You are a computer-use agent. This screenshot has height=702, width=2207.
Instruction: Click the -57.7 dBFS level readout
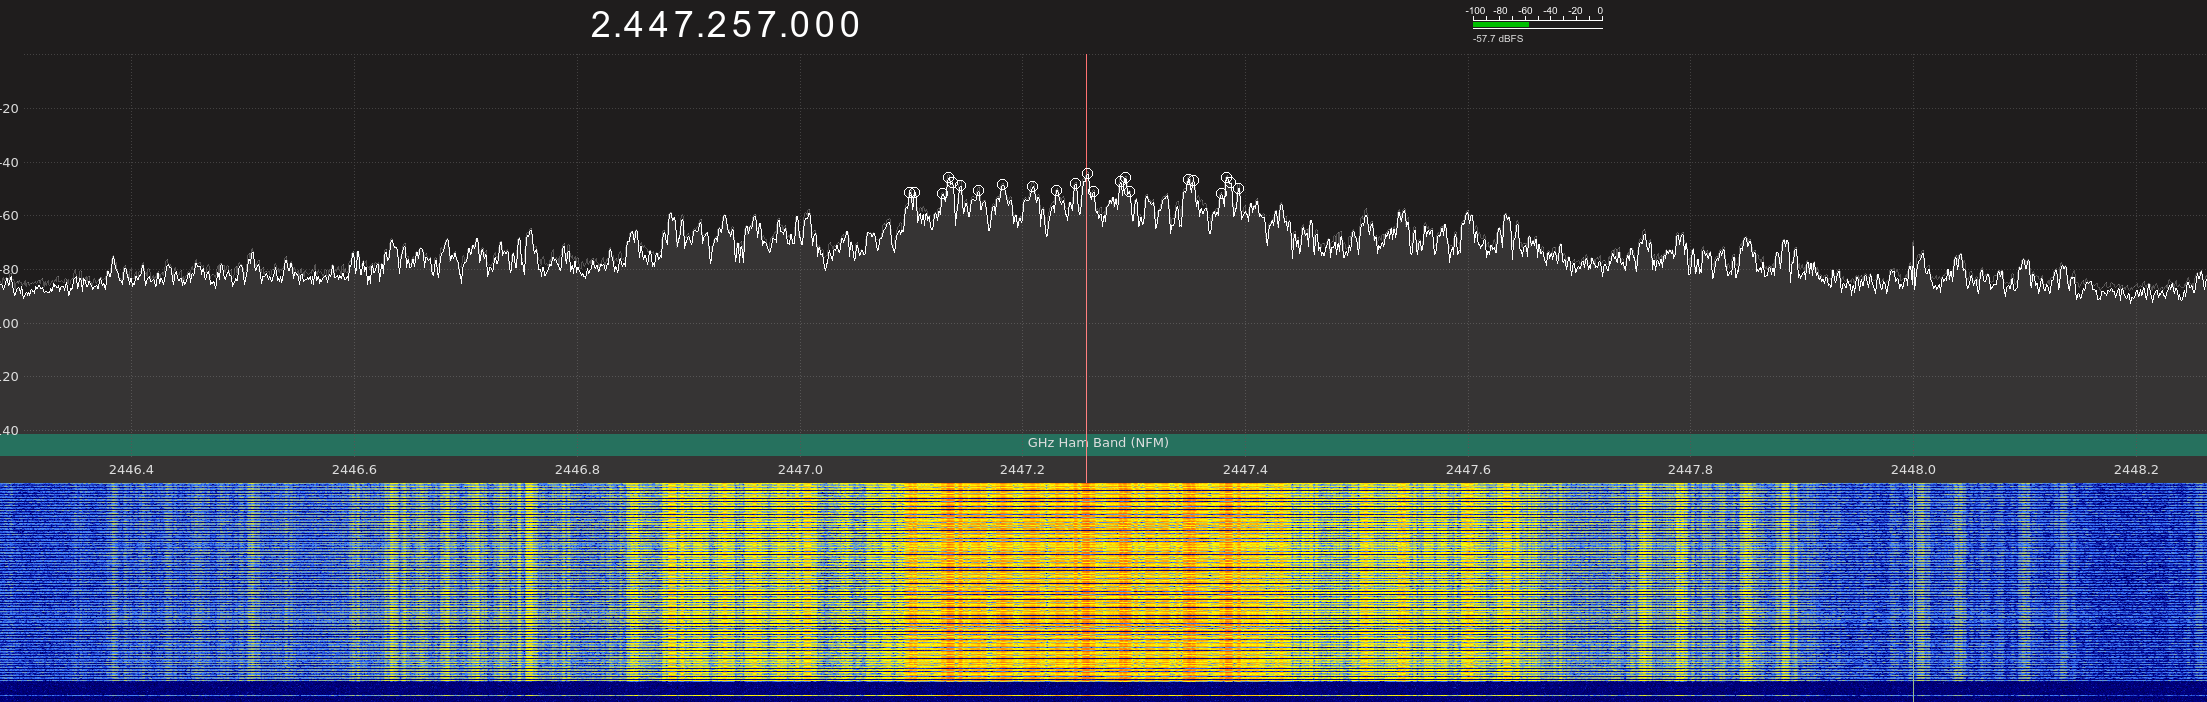click(x=1498, y=39)
